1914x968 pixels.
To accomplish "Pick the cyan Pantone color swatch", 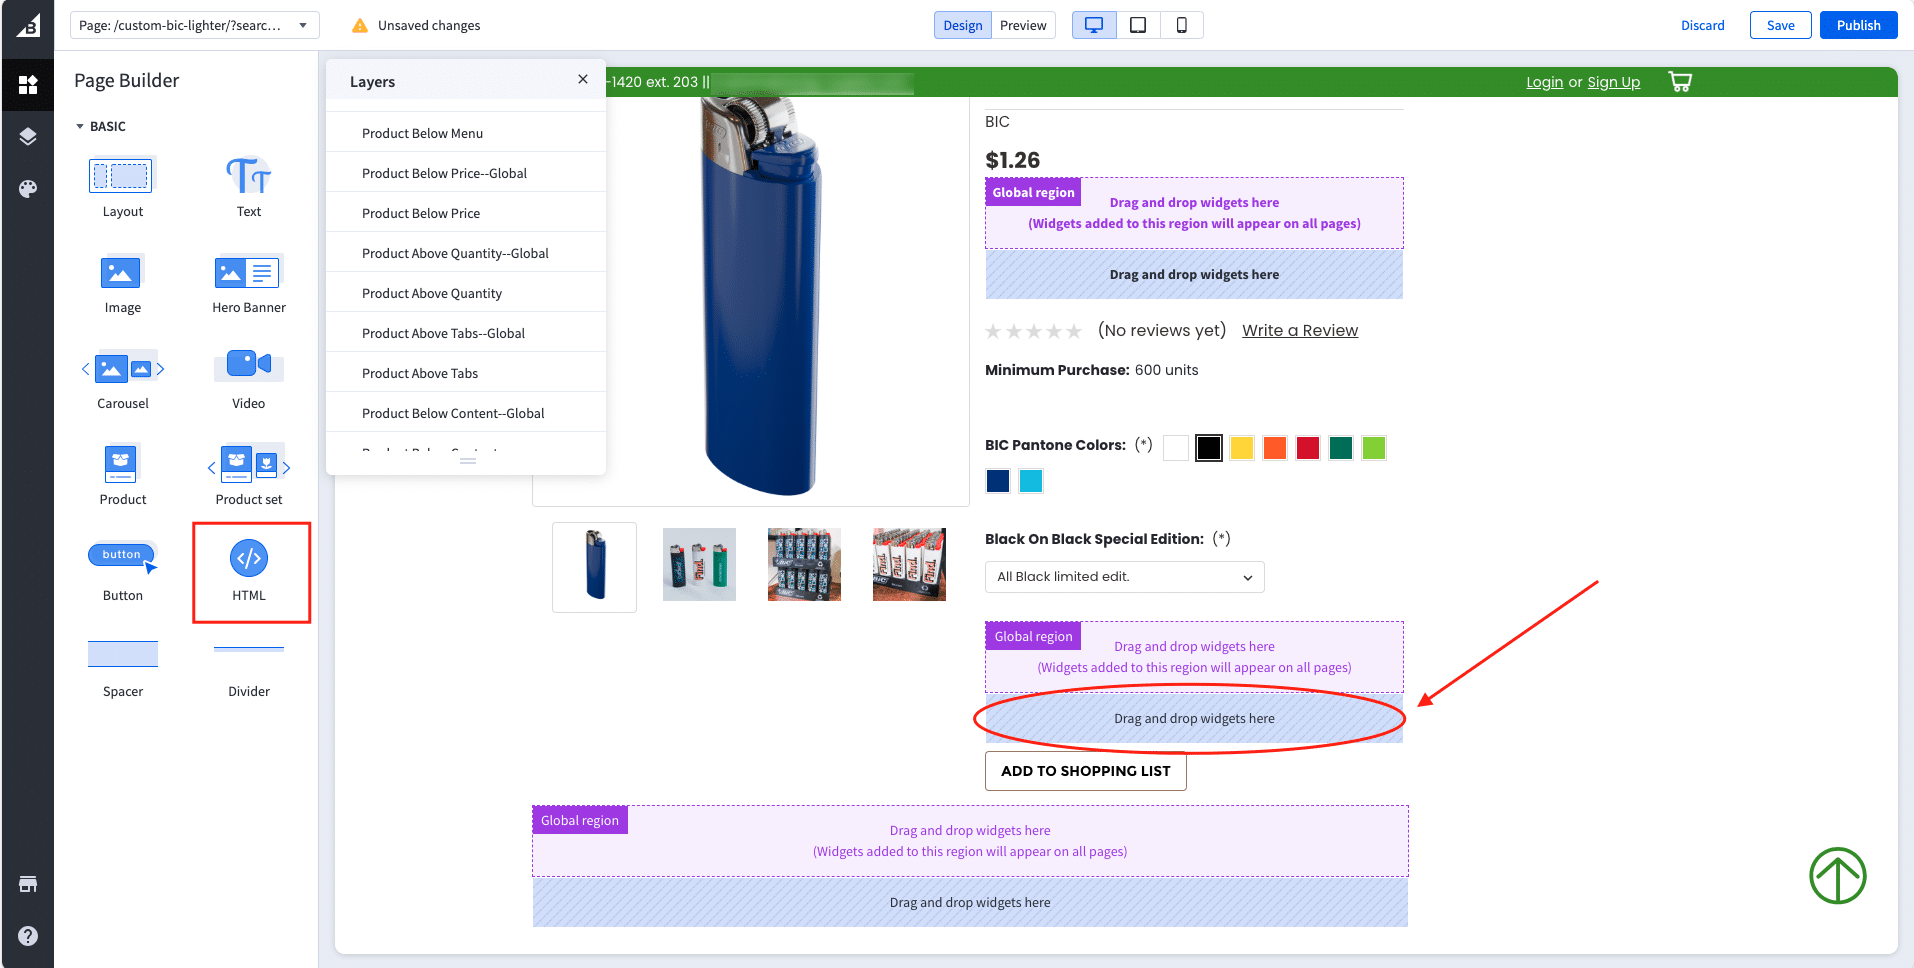I will (x=1031, y=481).
